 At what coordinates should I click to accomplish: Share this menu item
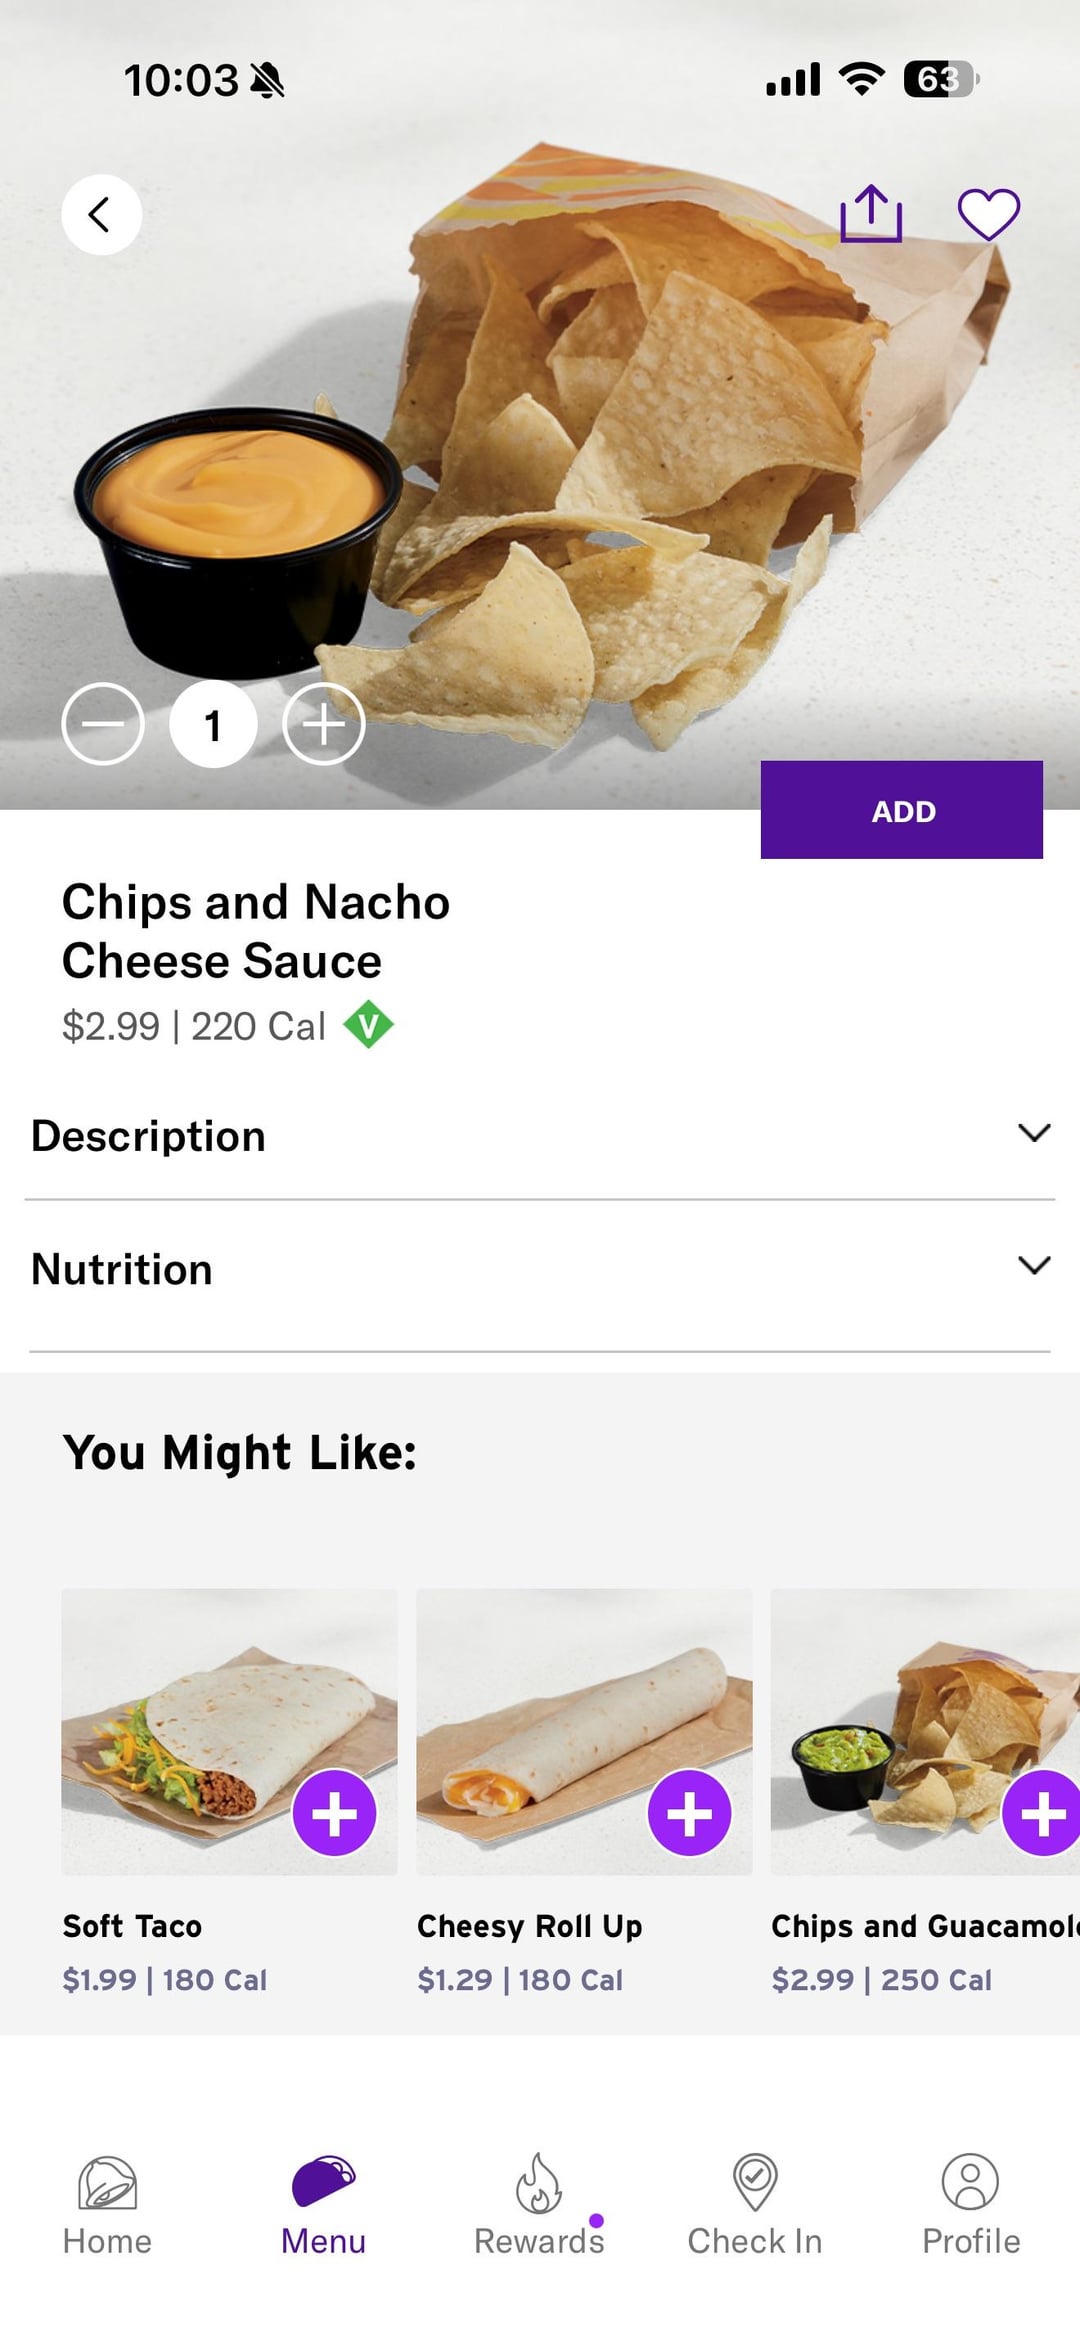tap(871, 214)
